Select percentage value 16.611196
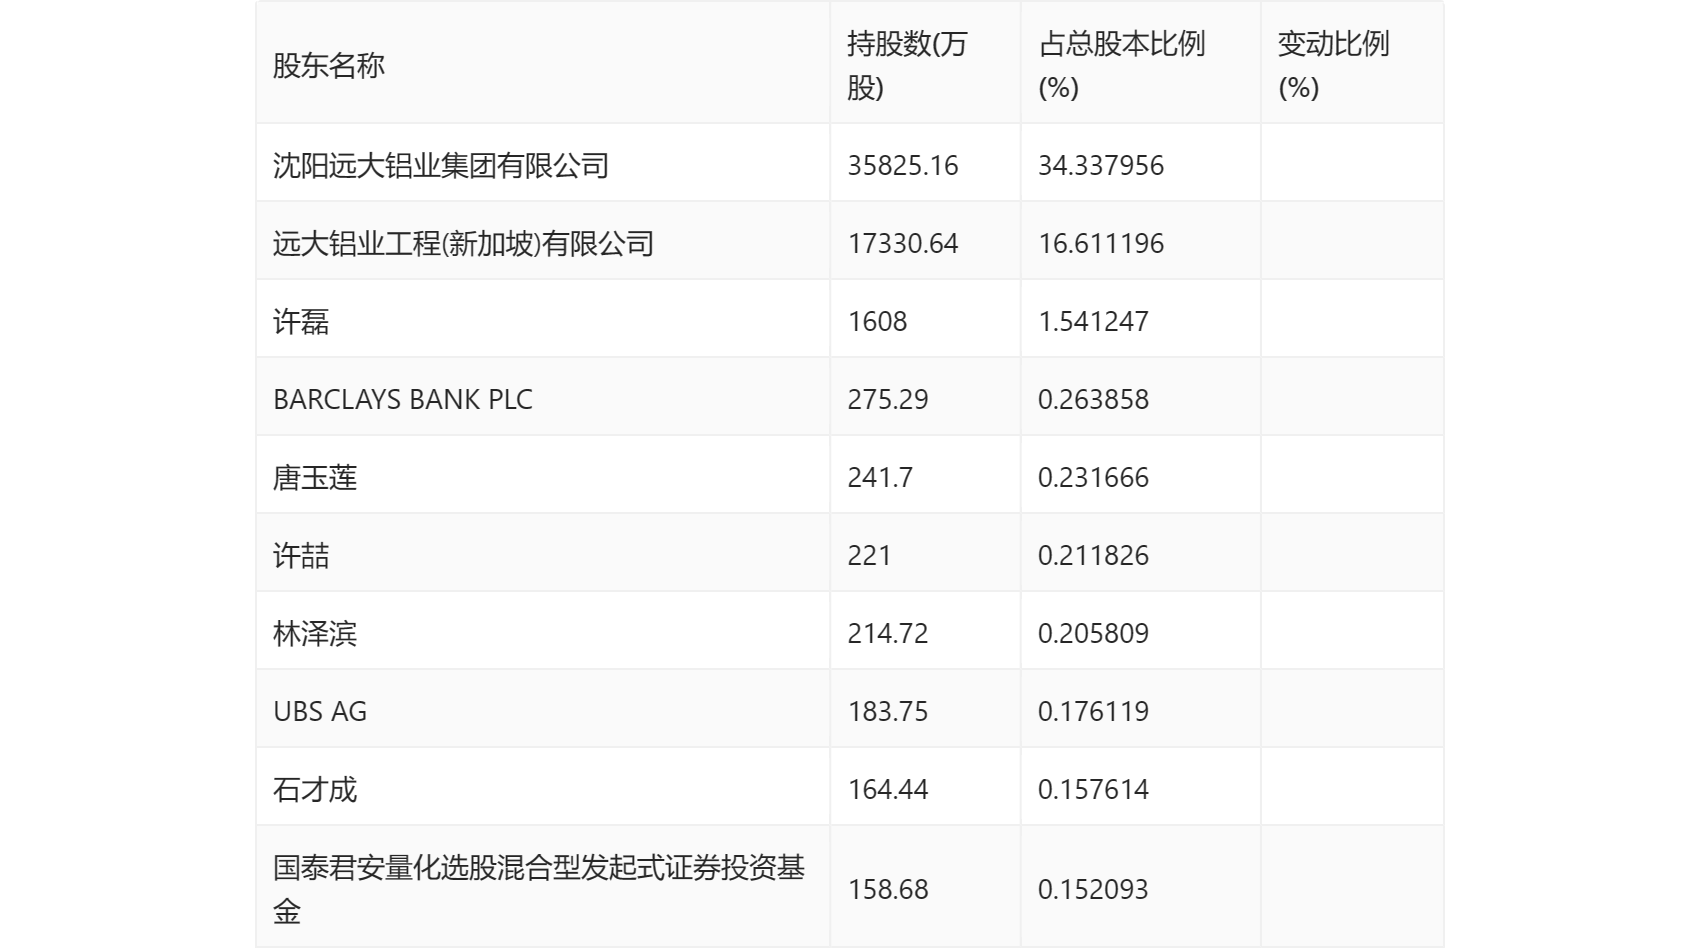The width and height of the screenshot is (1700, 948). (x=1101, y=243)
